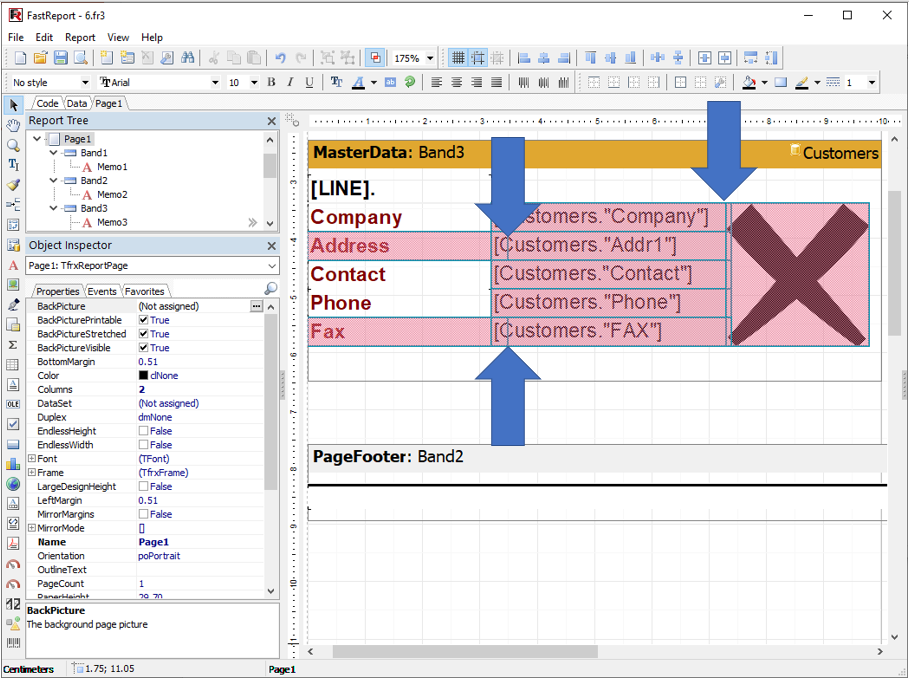Click the Name property value Page1
The image size is (909, 678).
coord(154,542)
